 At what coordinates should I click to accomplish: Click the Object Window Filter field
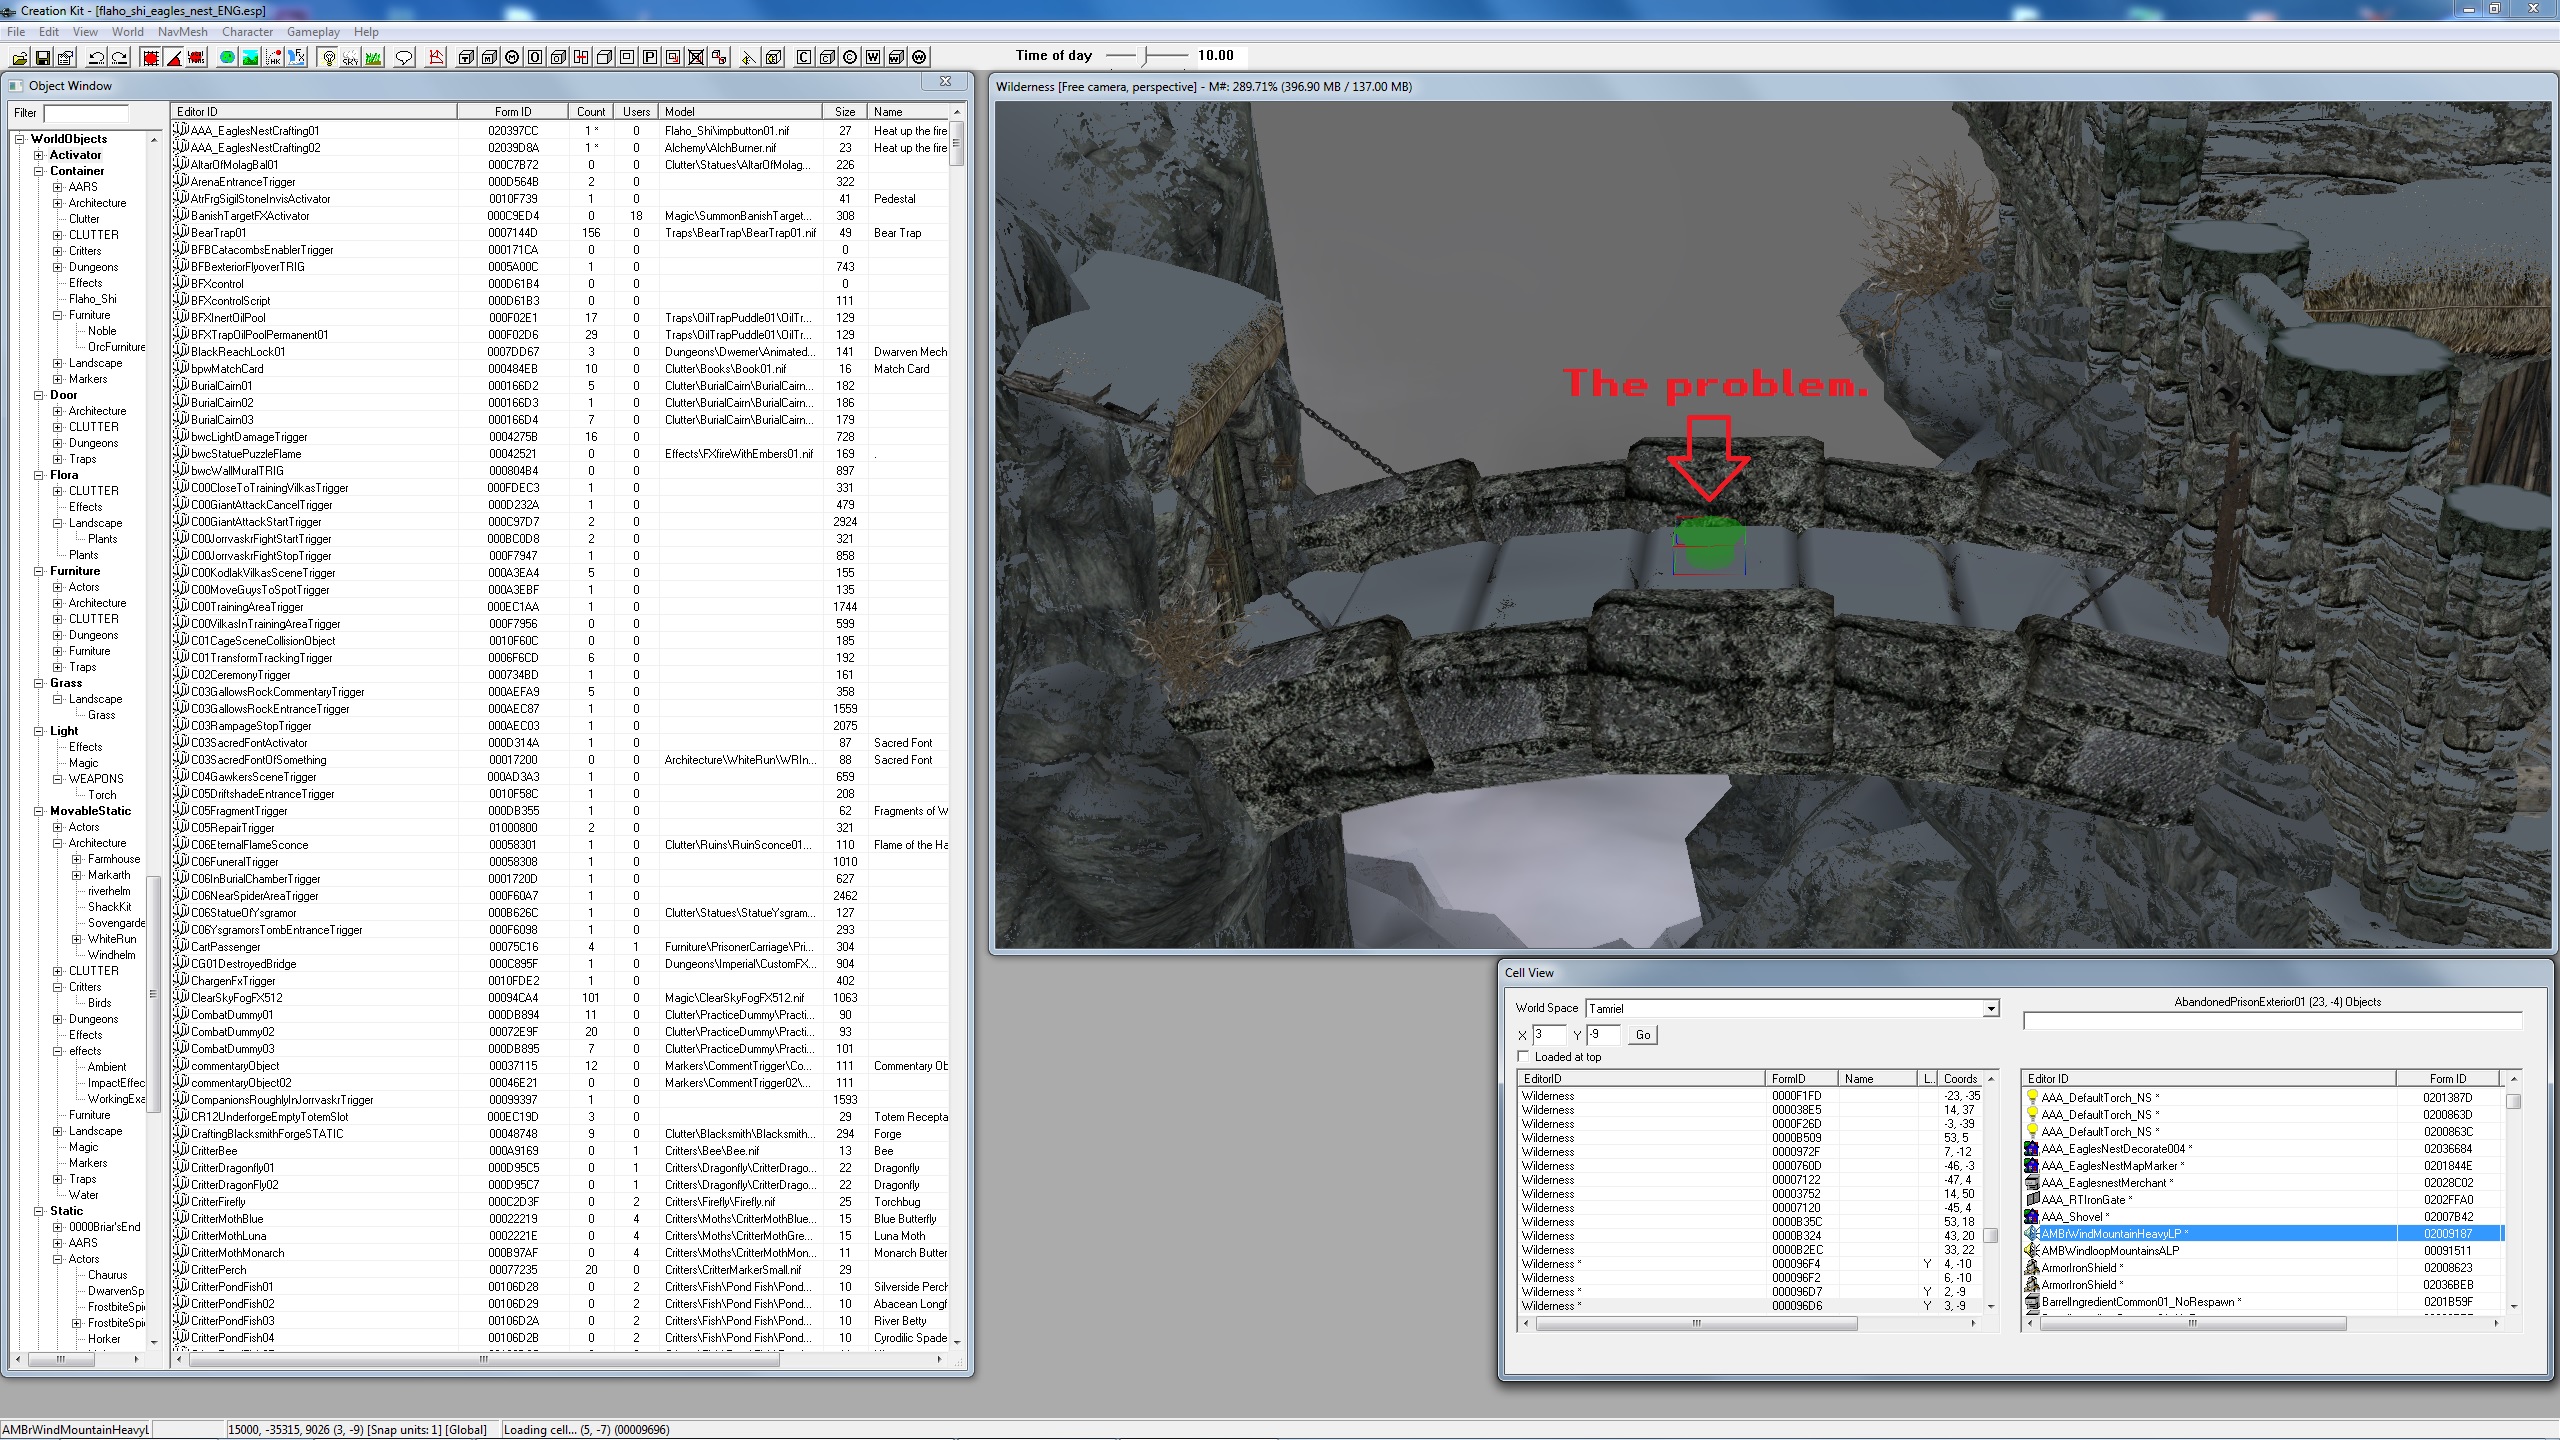click(86, 113)
